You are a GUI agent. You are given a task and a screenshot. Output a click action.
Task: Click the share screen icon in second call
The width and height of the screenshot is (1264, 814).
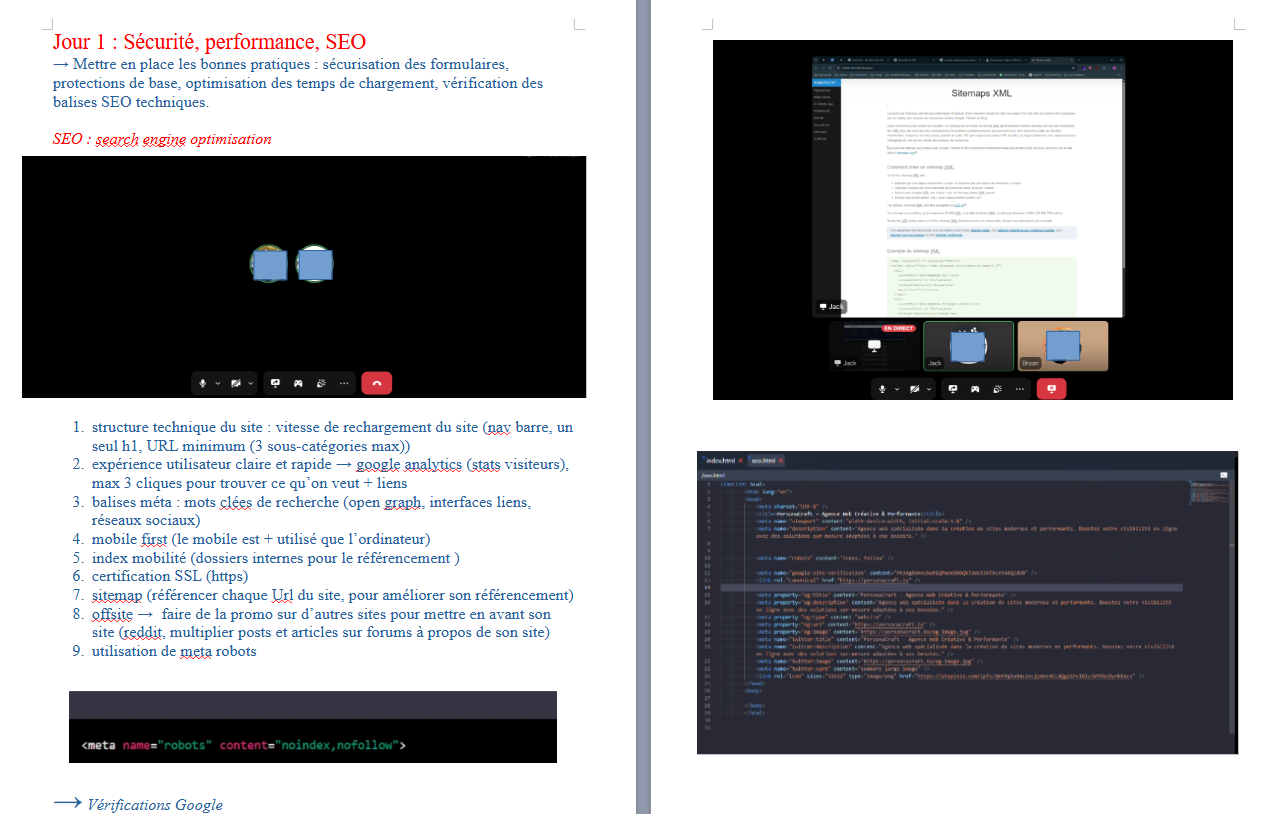(952, 388)
